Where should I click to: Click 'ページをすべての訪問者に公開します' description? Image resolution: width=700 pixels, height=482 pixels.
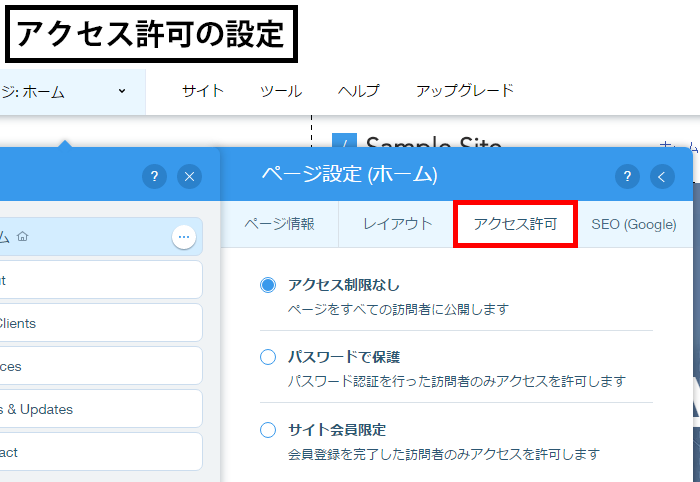398,309
